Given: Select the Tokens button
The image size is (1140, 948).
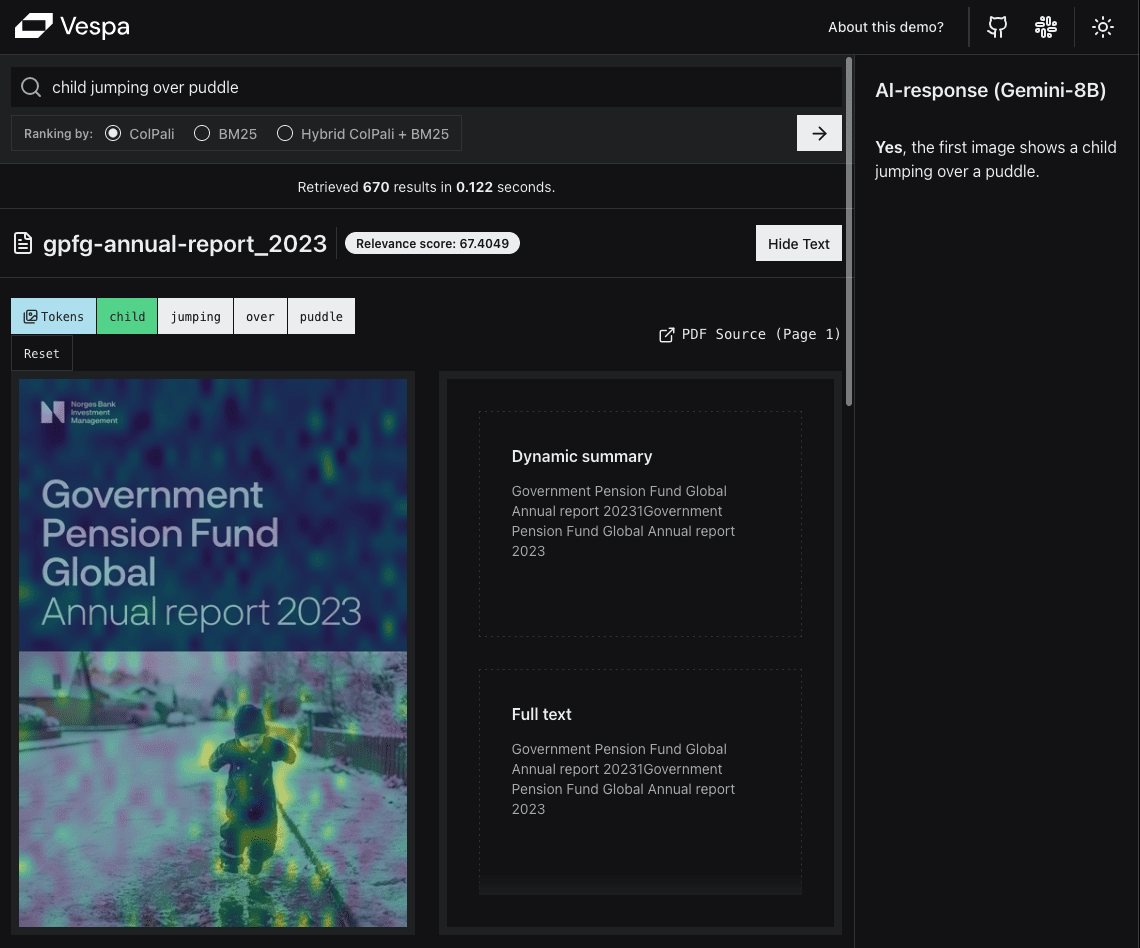Looking at the screenshot, I should 53,316.
